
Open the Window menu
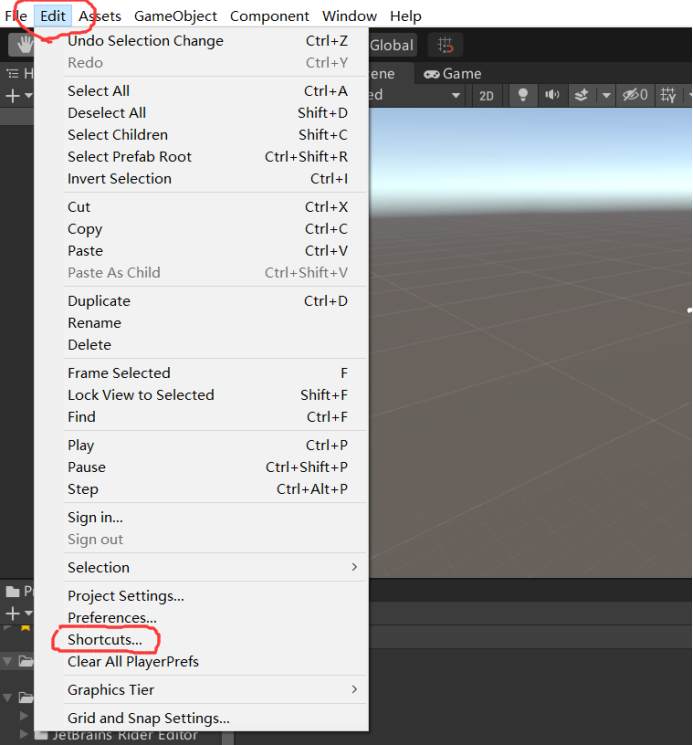[x=349, y=16]
